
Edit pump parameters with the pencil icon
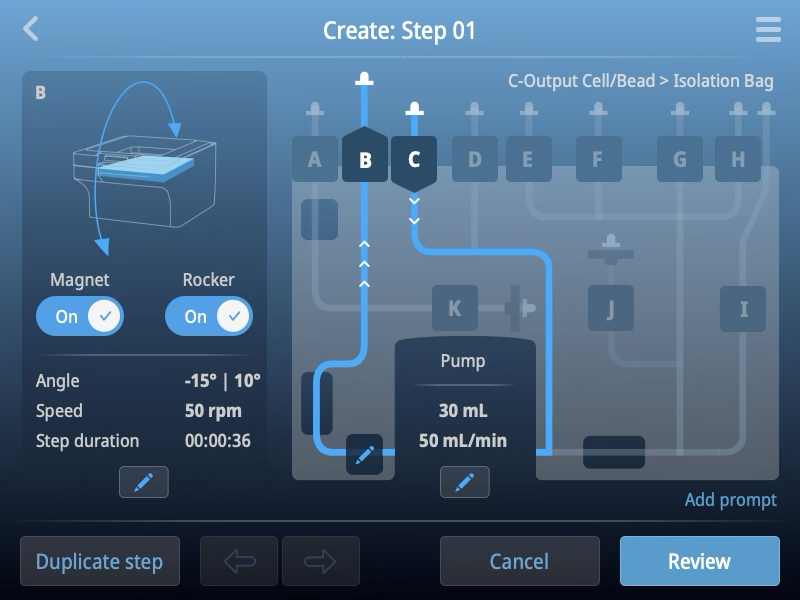465,482
